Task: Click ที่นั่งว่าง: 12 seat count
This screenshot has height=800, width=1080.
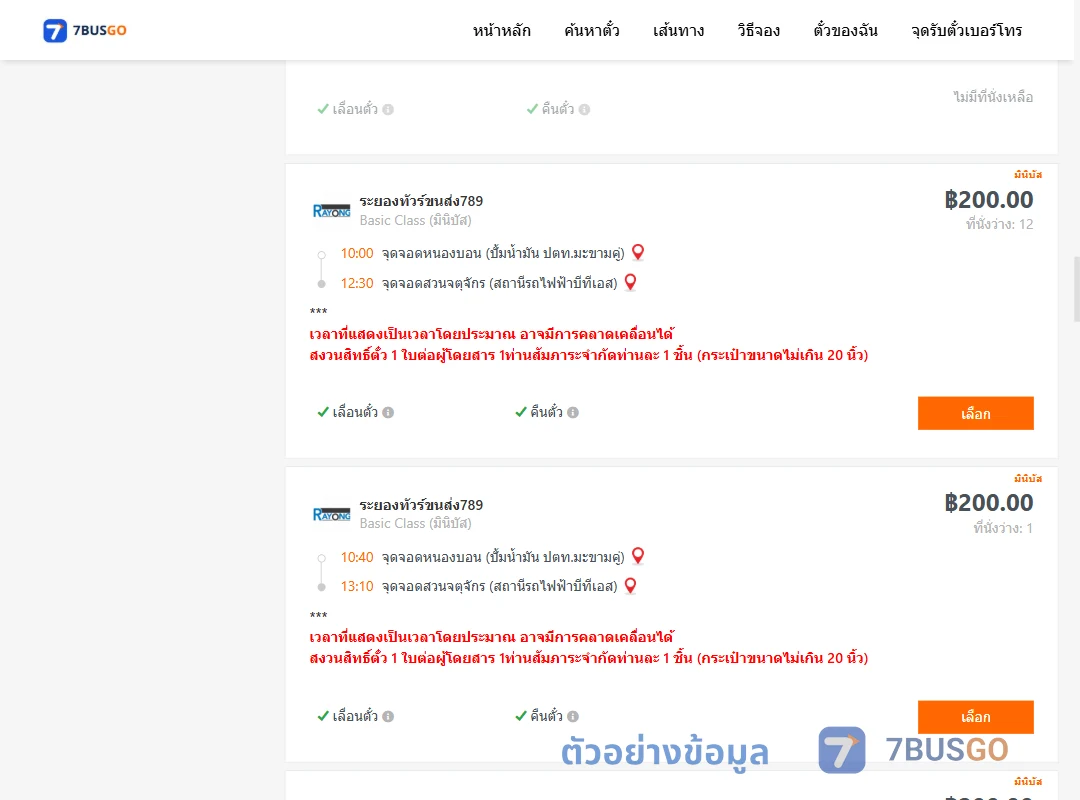Action: click(999, 224)
